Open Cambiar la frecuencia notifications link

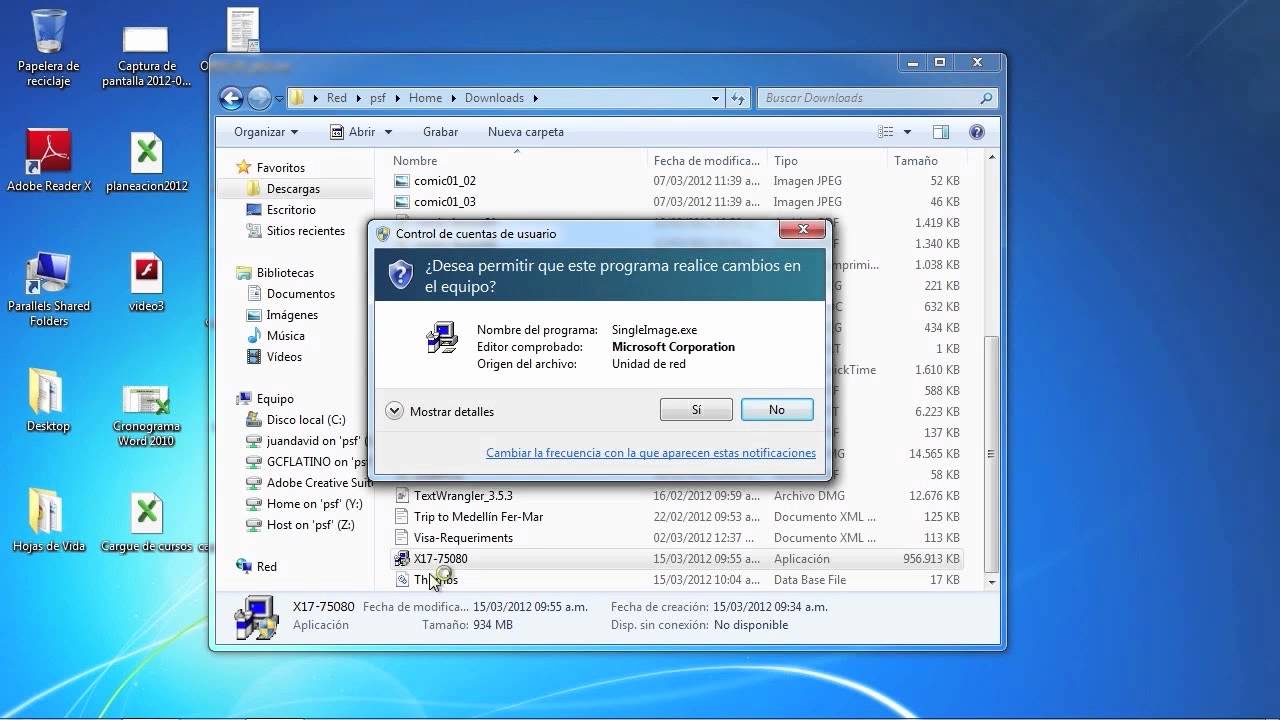[651, 453]
